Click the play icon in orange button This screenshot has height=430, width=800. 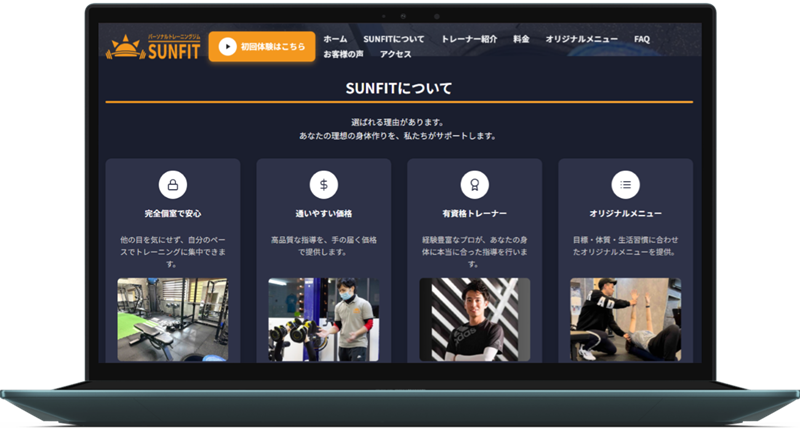[x=228, y=46]
